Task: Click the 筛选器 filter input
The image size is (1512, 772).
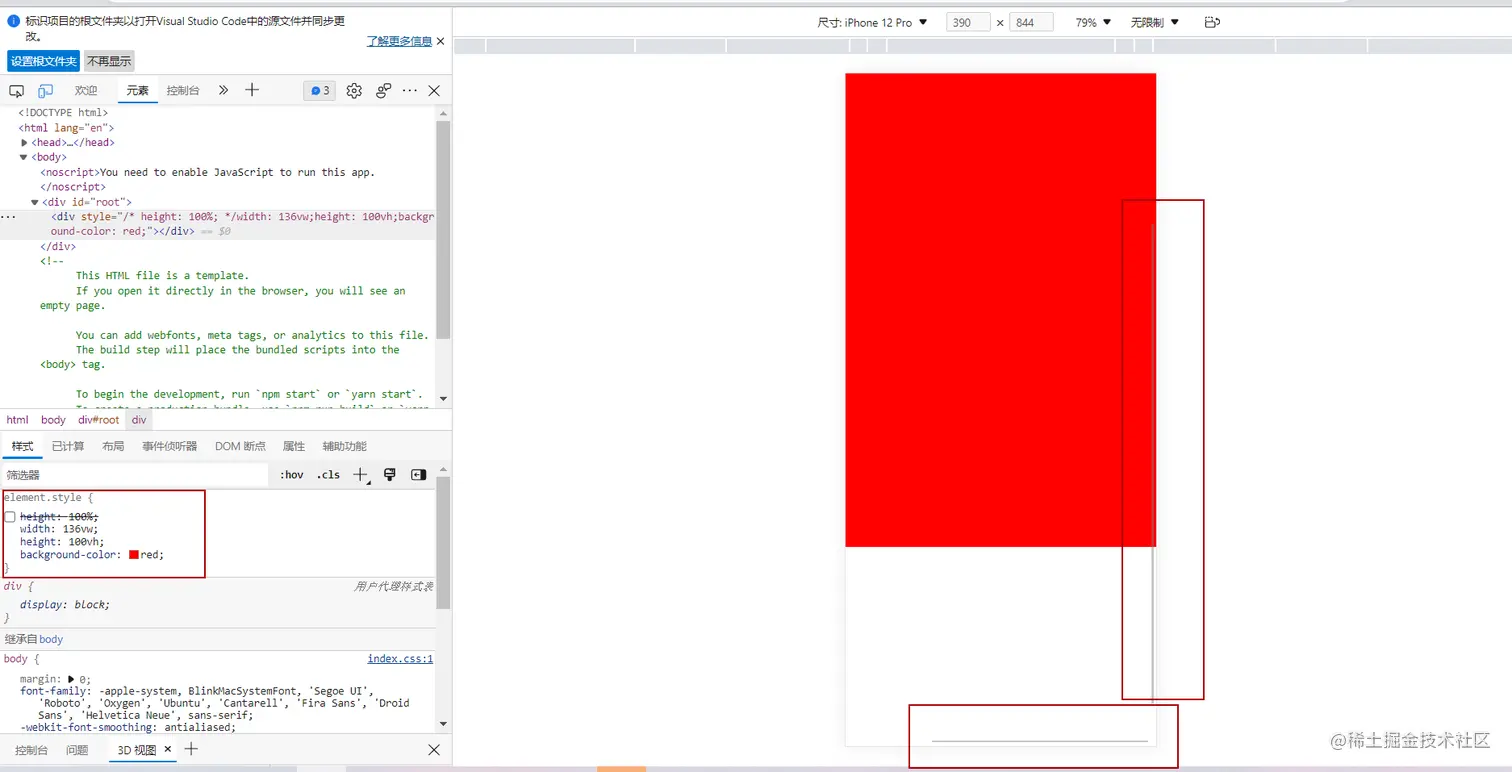Action: (x=135, y=475)
